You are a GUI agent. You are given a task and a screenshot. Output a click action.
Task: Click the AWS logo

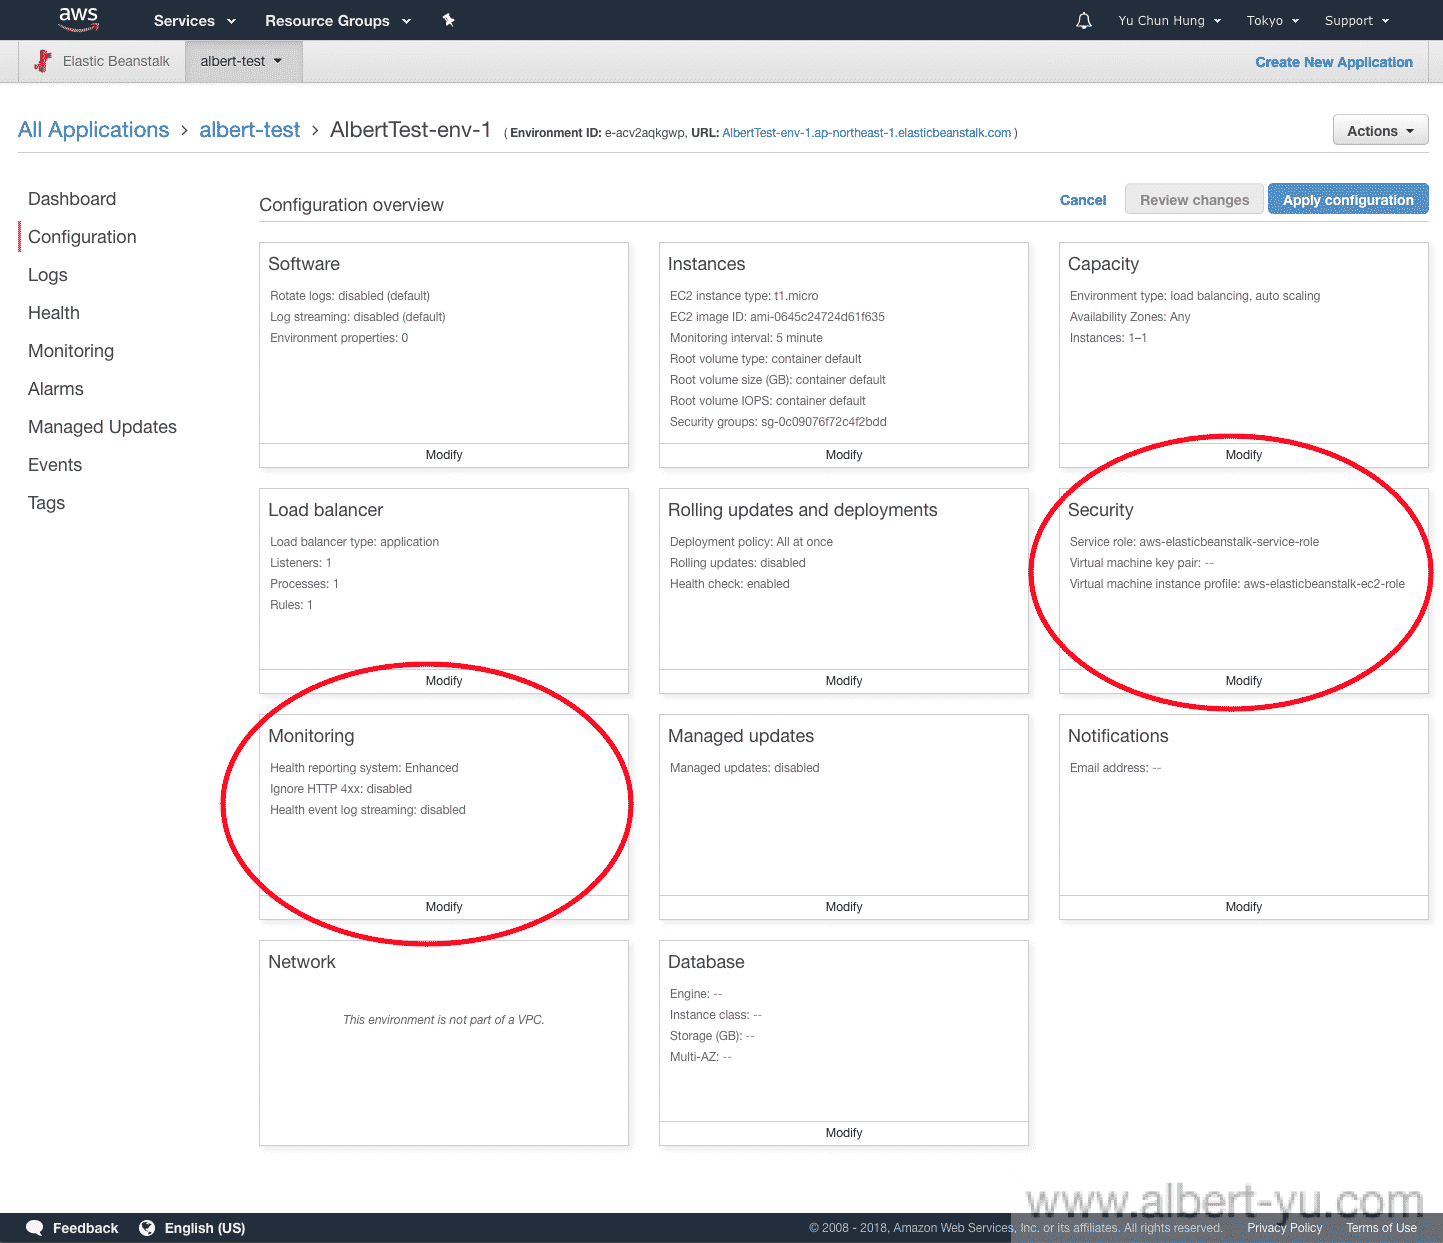[78, 19]
